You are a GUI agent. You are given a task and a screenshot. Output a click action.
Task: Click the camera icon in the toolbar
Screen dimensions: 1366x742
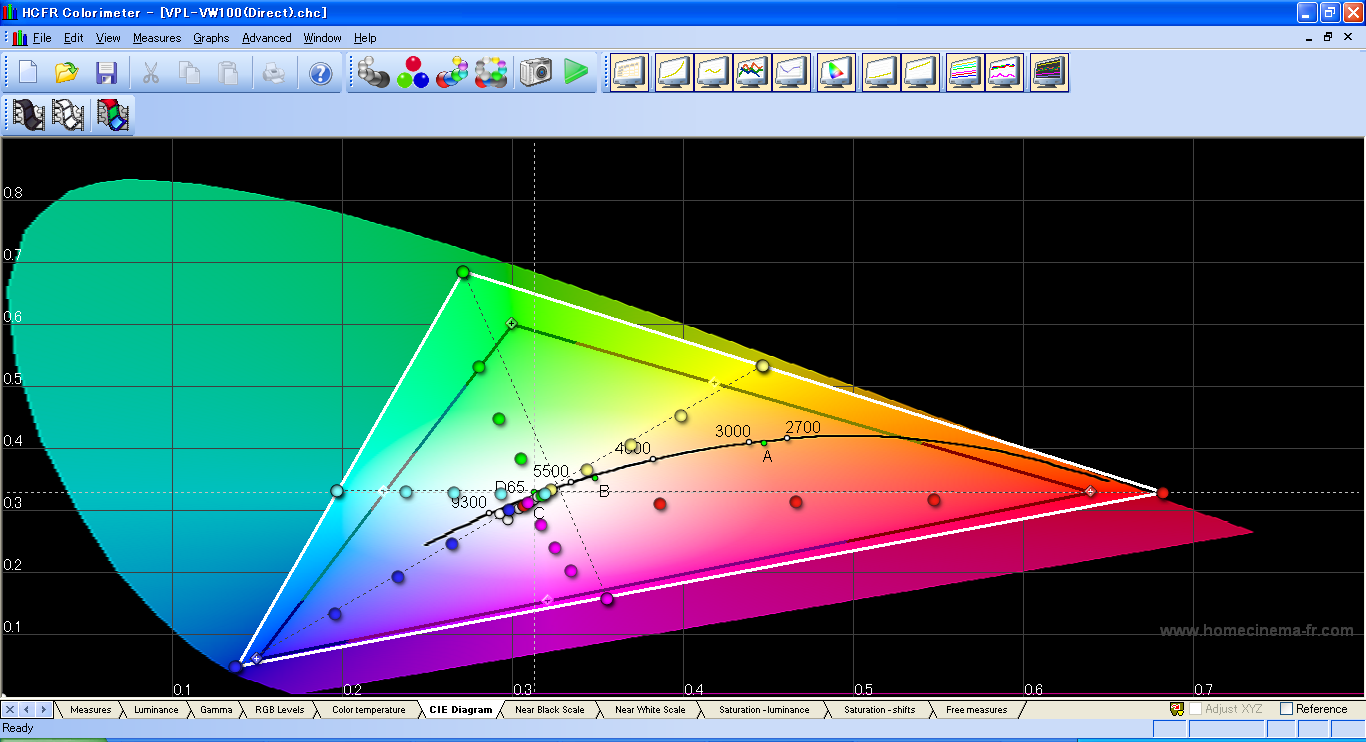pyautogui.click(x=536, y=73)
